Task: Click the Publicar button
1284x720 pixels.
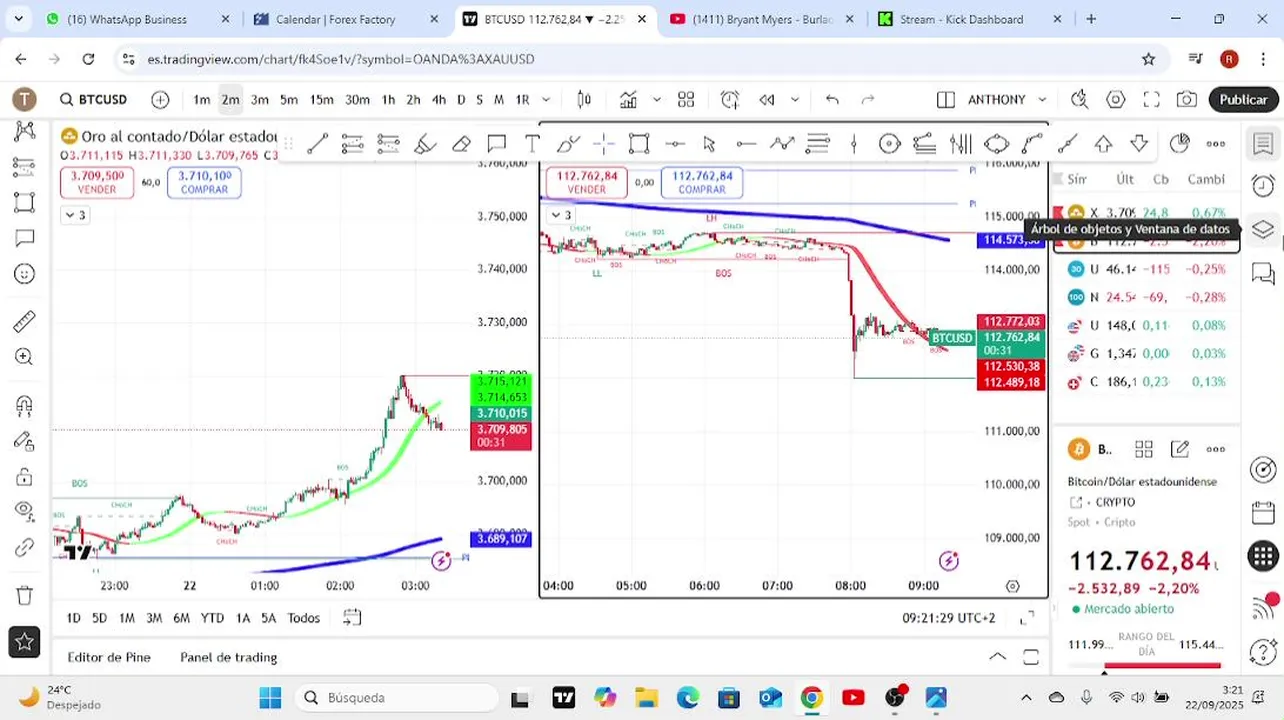Action: pos(1243,99)
